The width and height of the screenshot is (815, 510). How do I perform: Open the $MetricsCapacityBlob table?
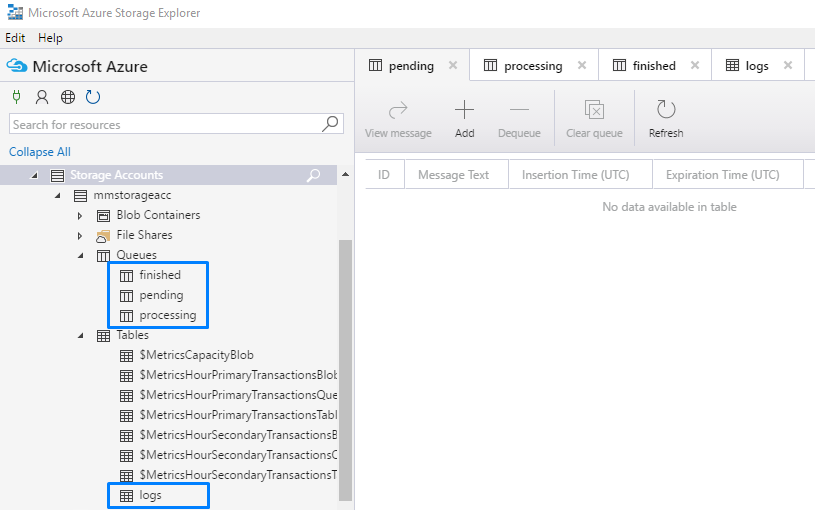pyautogui.click(x=196, y=355)
